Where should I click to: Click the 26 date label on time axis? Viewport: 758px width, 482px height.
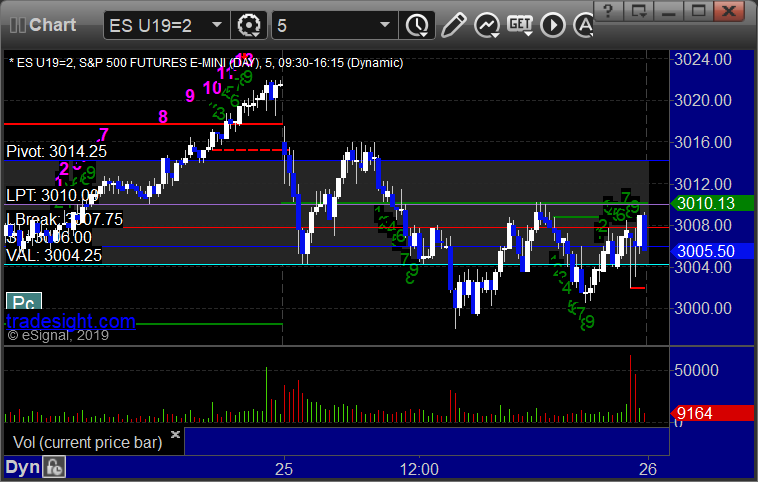pos(648,469)
